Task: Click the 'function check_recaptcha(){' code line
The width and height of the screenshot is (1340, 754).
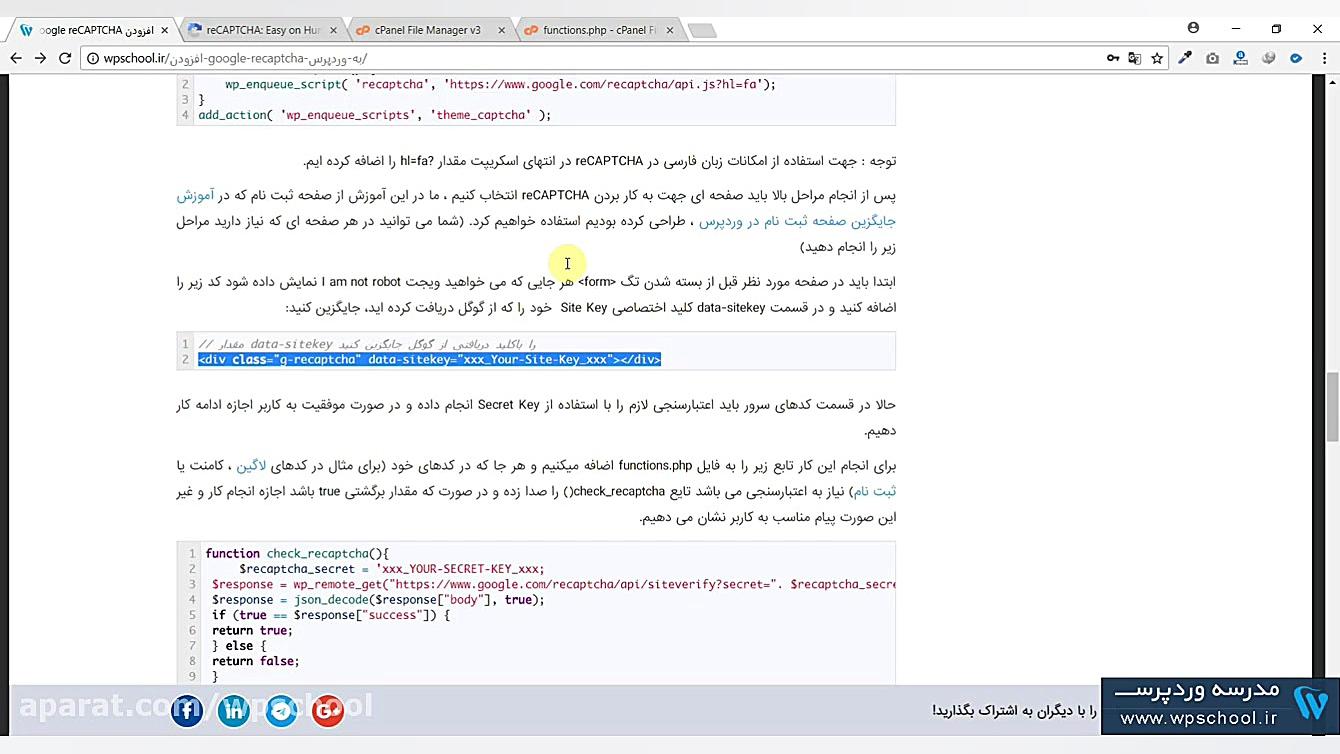Action: 297,553
